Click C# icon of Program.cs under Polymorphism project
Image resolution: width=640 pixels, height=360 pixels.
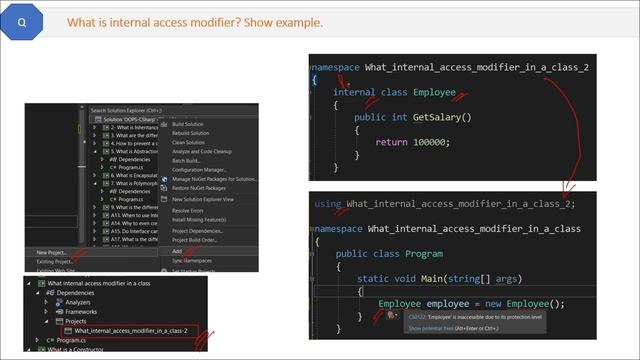pos(113,199)
